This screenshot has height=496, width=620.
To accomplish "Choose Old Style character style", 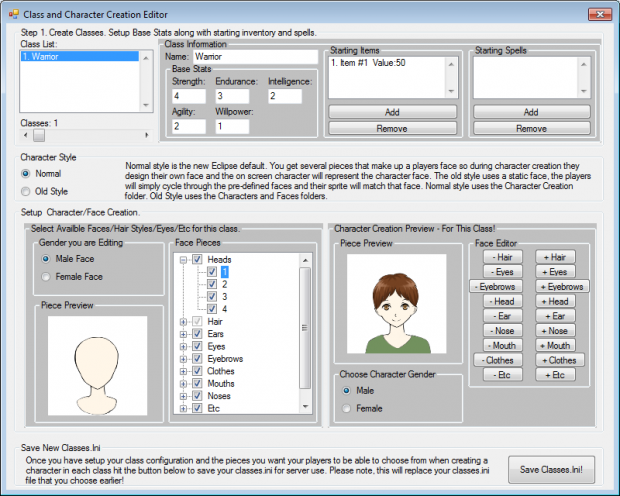I will [27, 190].
